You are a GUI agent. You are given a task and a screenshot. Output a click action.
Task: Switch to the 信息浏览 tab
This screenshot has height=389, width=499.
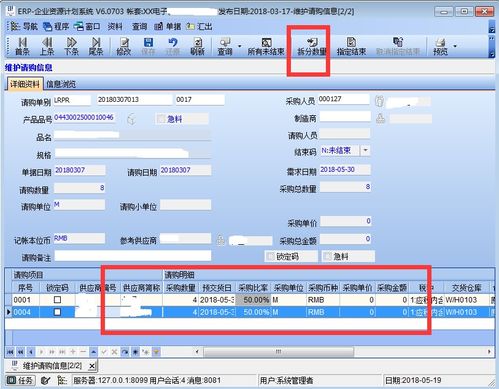(x=61, y=84)
